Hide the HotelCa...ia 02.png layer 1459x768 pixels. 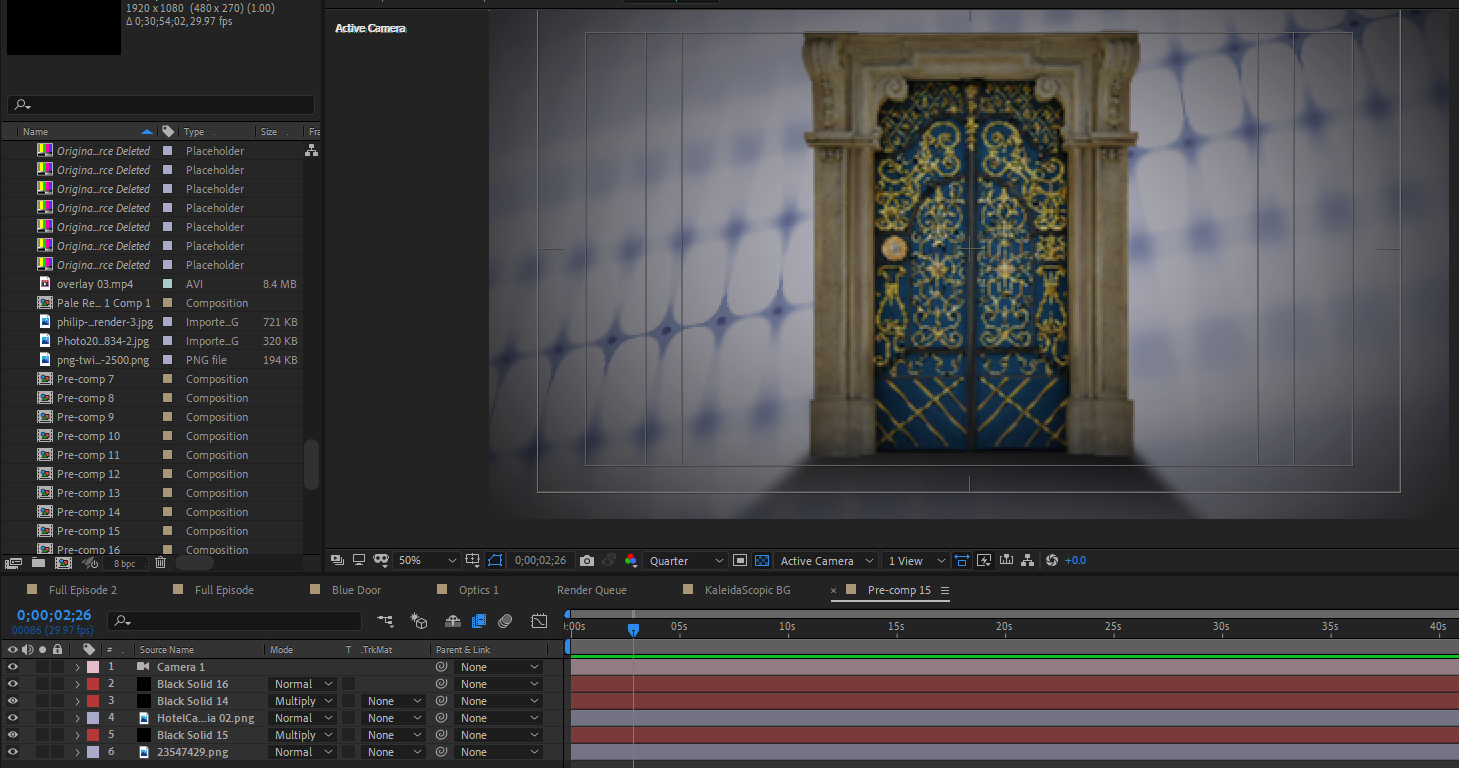coord(12,717)
